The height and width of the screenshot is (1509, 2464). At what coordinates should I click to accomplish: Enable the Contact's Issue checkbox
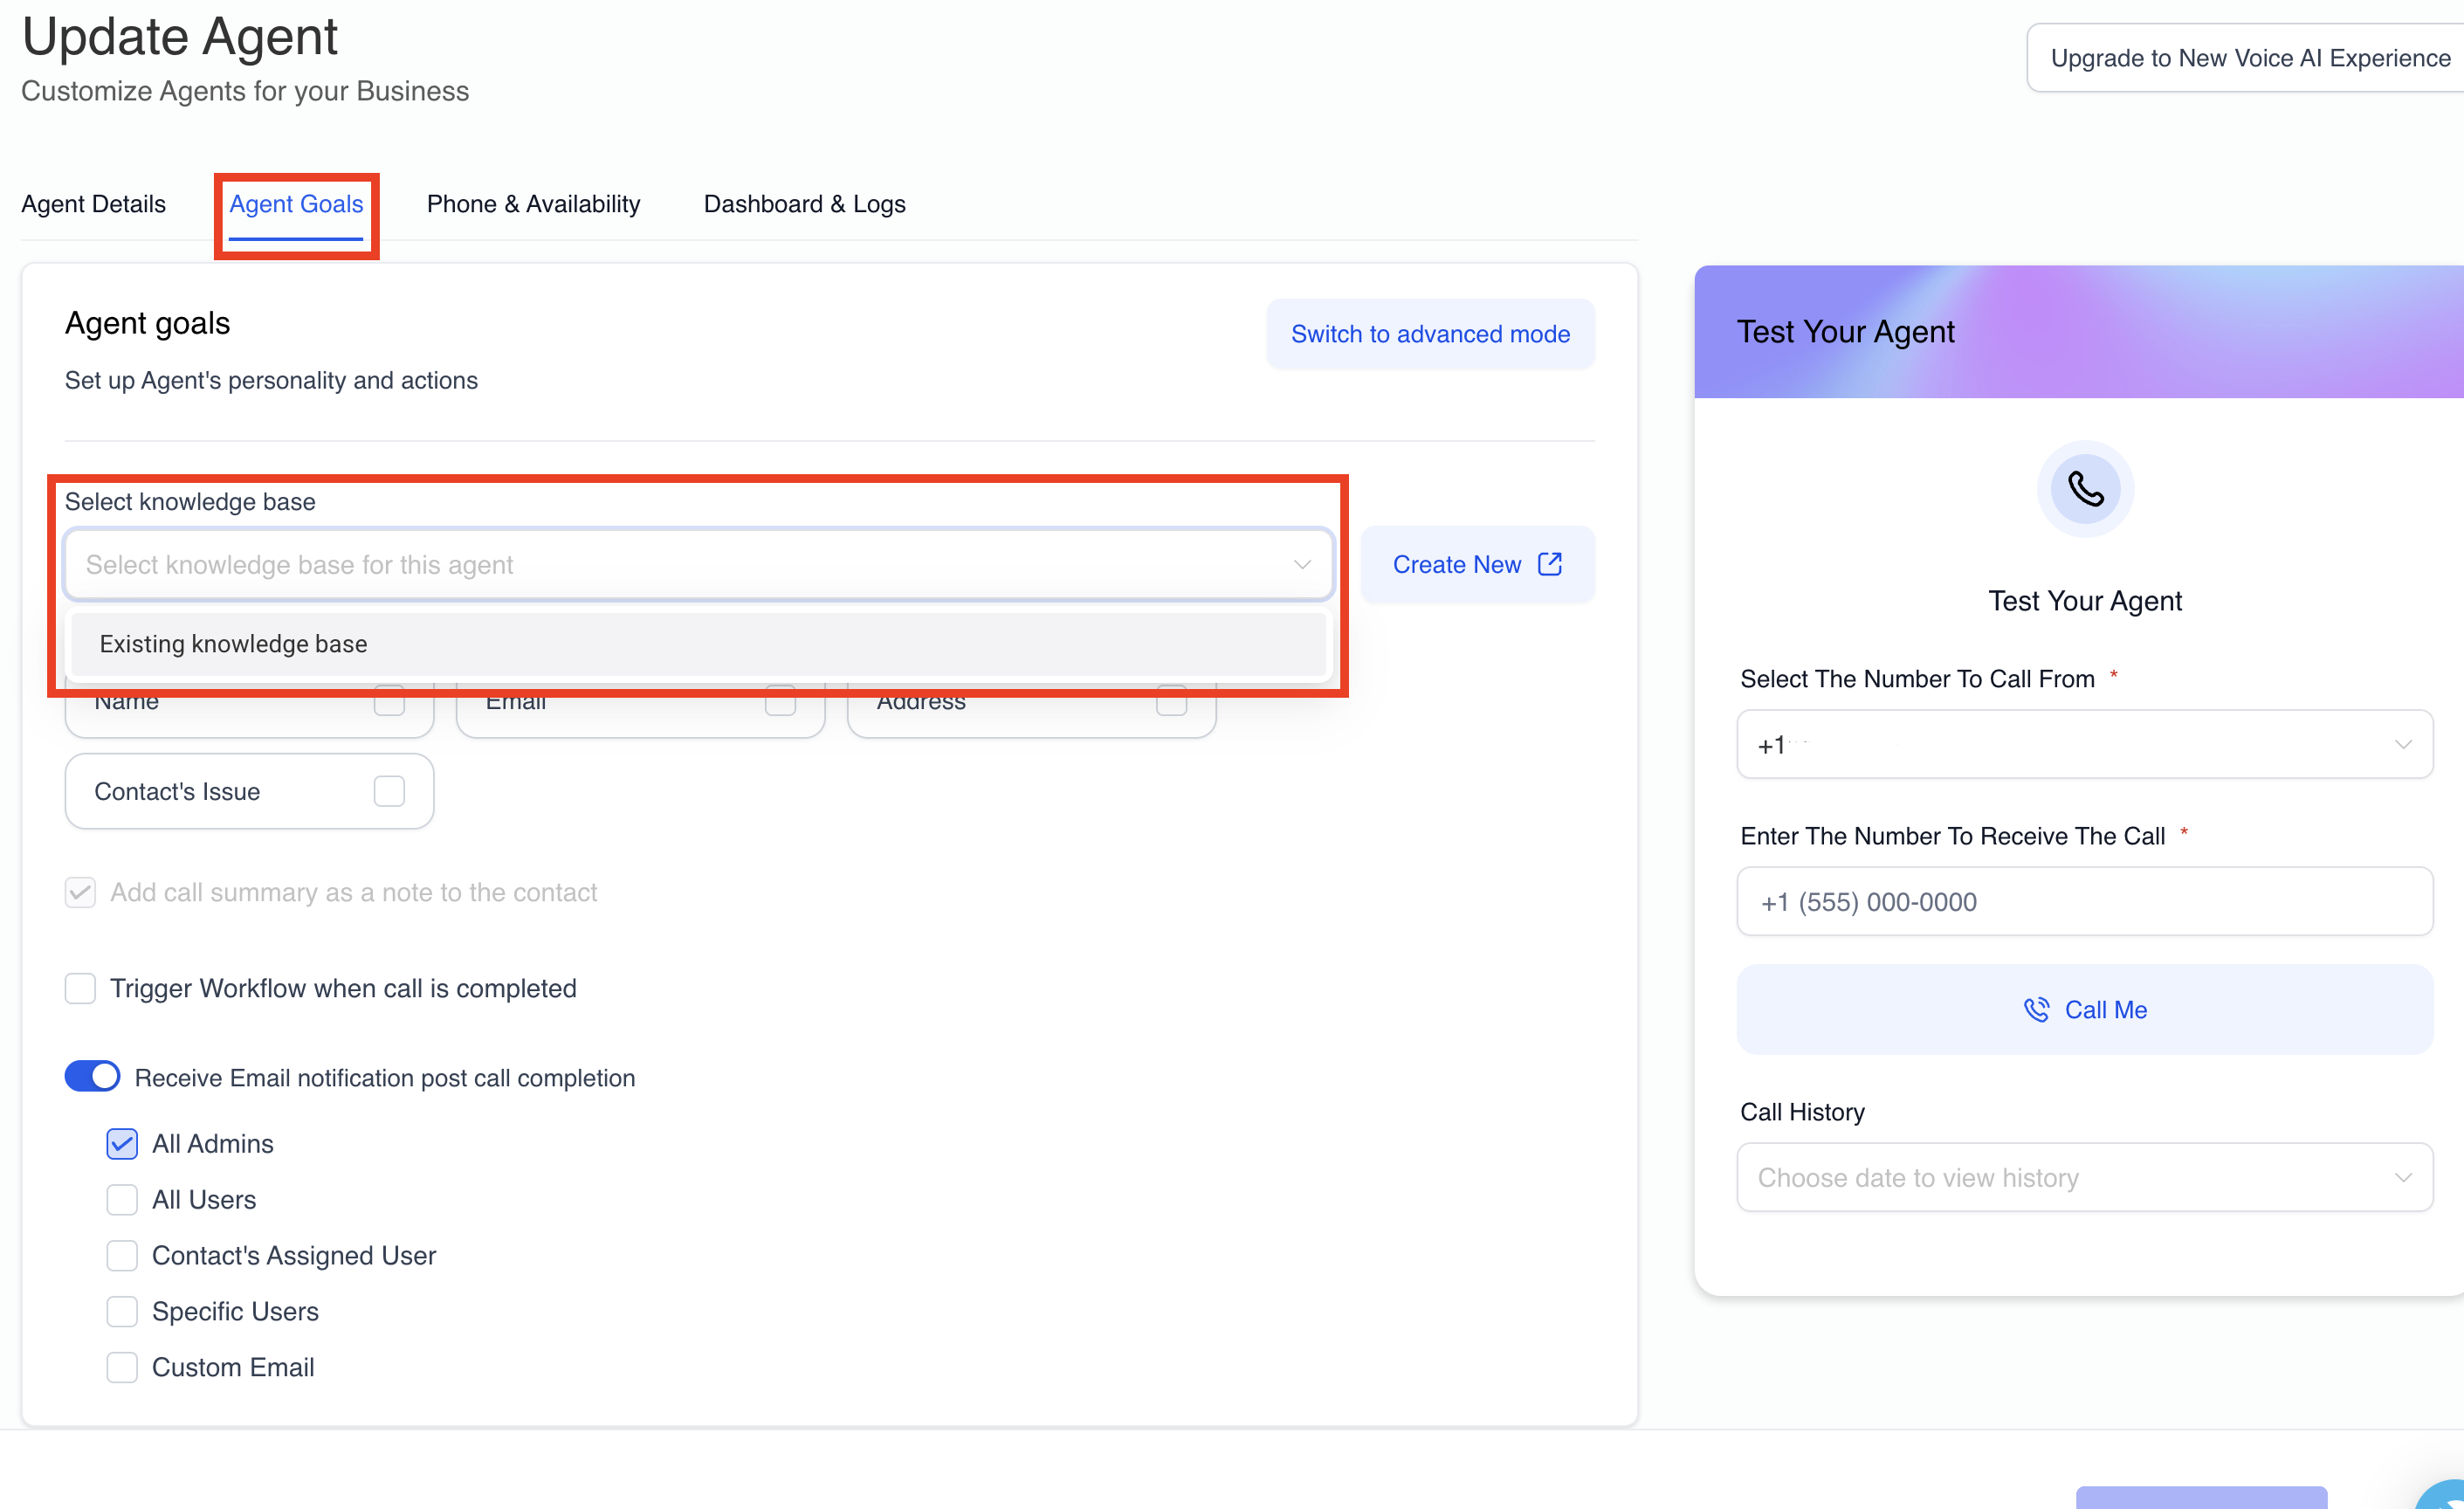pos(389,791)
